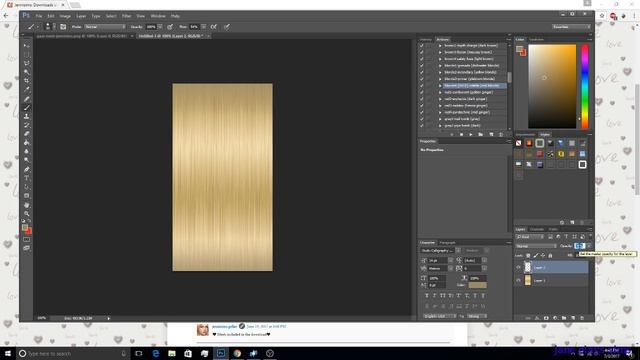
Task: Create new action in Actions panel
Action: [x=491, y=134]
